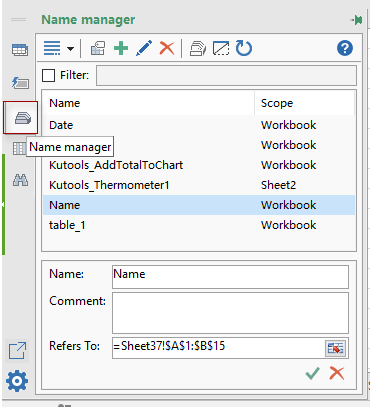Click the blue pencil edit name icon
This screenshot has width=370, height=407.
144,48
